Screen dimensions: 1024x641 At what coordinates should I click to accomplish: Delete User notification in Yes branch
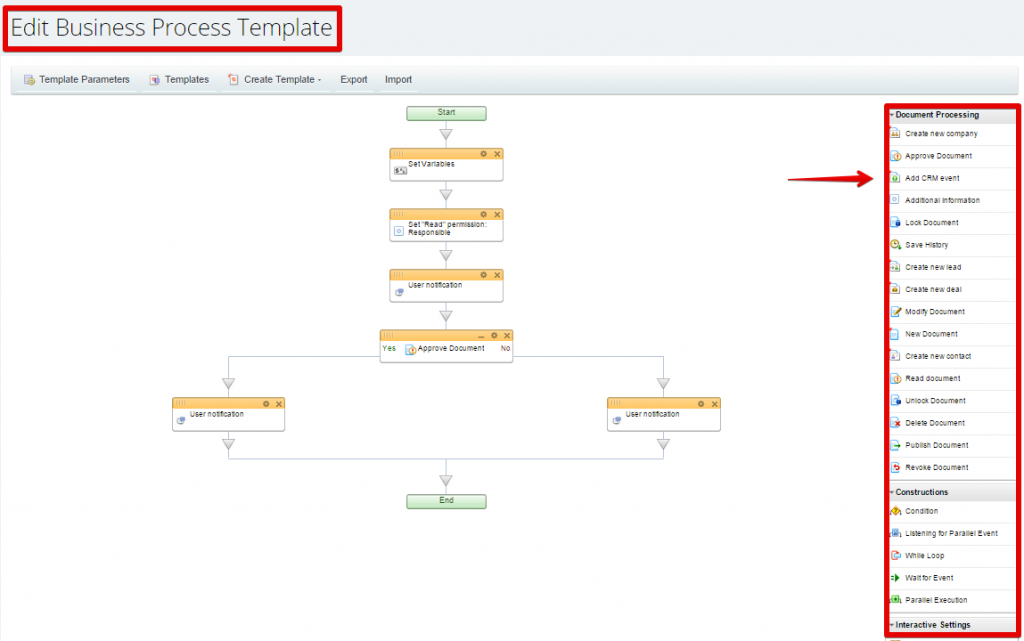click(279, 404)
